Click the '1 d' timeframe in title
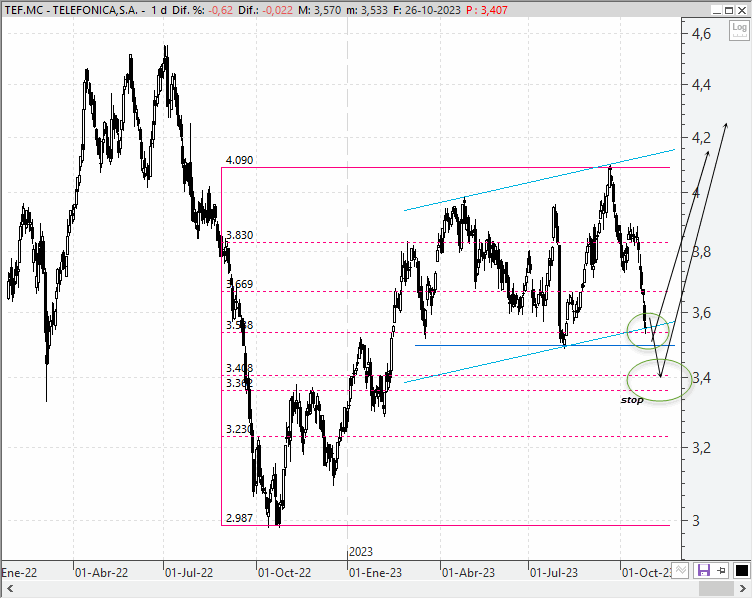 [159, 10]
